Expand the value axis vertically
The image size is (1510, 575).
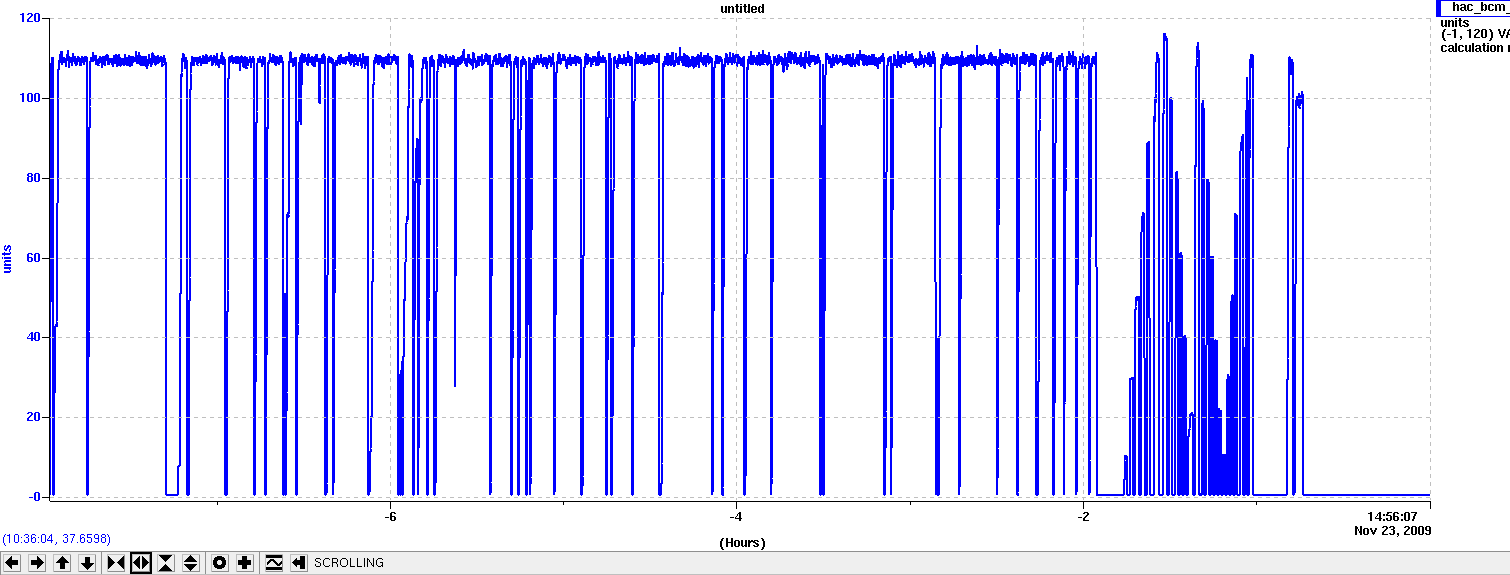(191, 563)
